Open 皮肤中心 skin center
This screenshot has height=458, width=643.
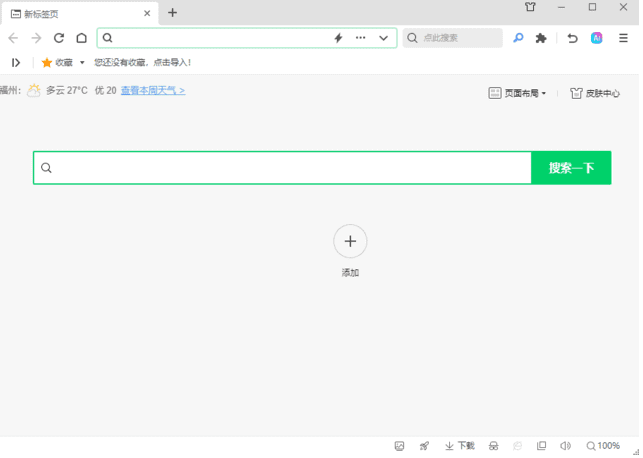point(595,93)
